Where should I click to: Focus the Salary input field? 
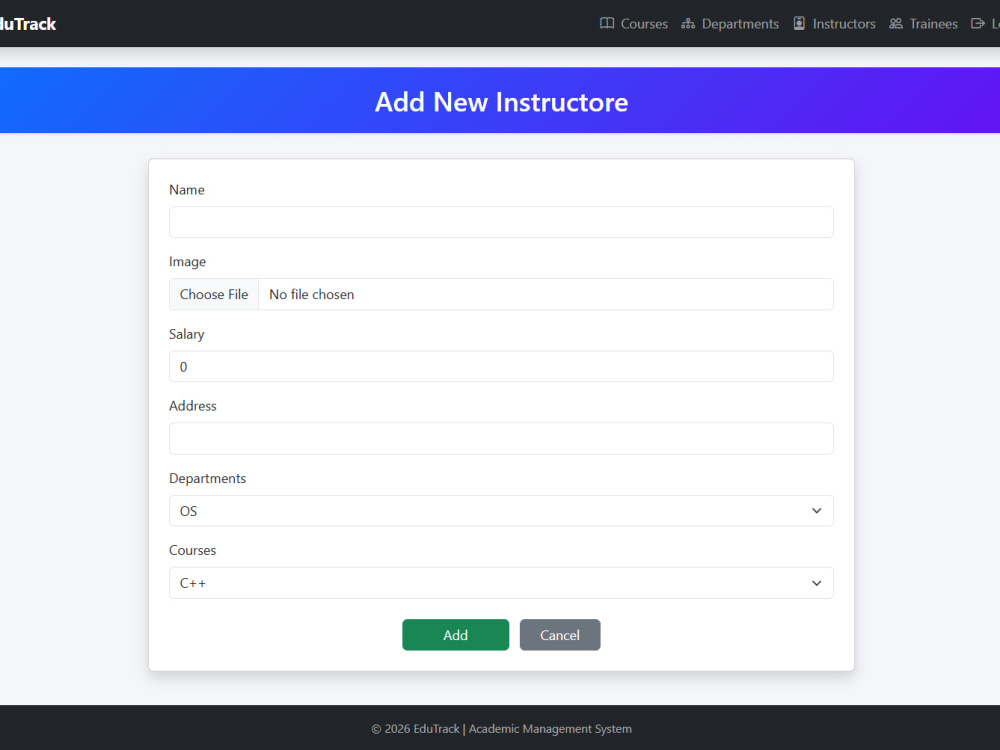[x=501, y=367]
